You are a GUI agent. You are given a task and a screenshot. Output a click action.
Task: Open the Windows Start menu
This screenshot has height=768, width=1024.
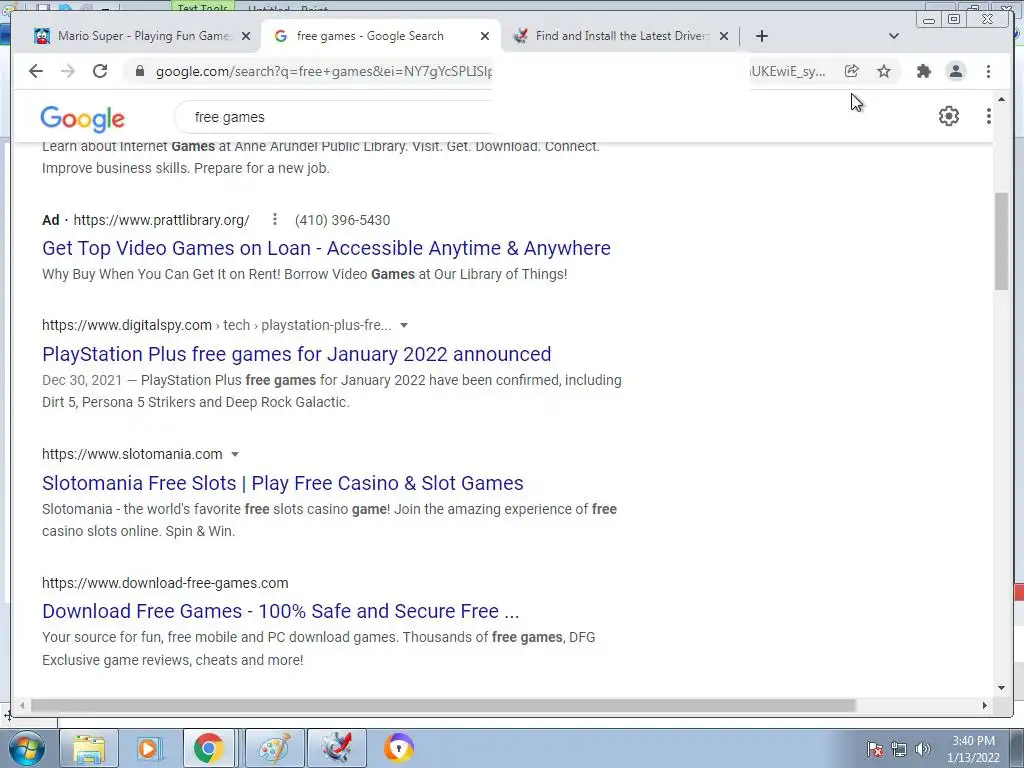point(27,748)
